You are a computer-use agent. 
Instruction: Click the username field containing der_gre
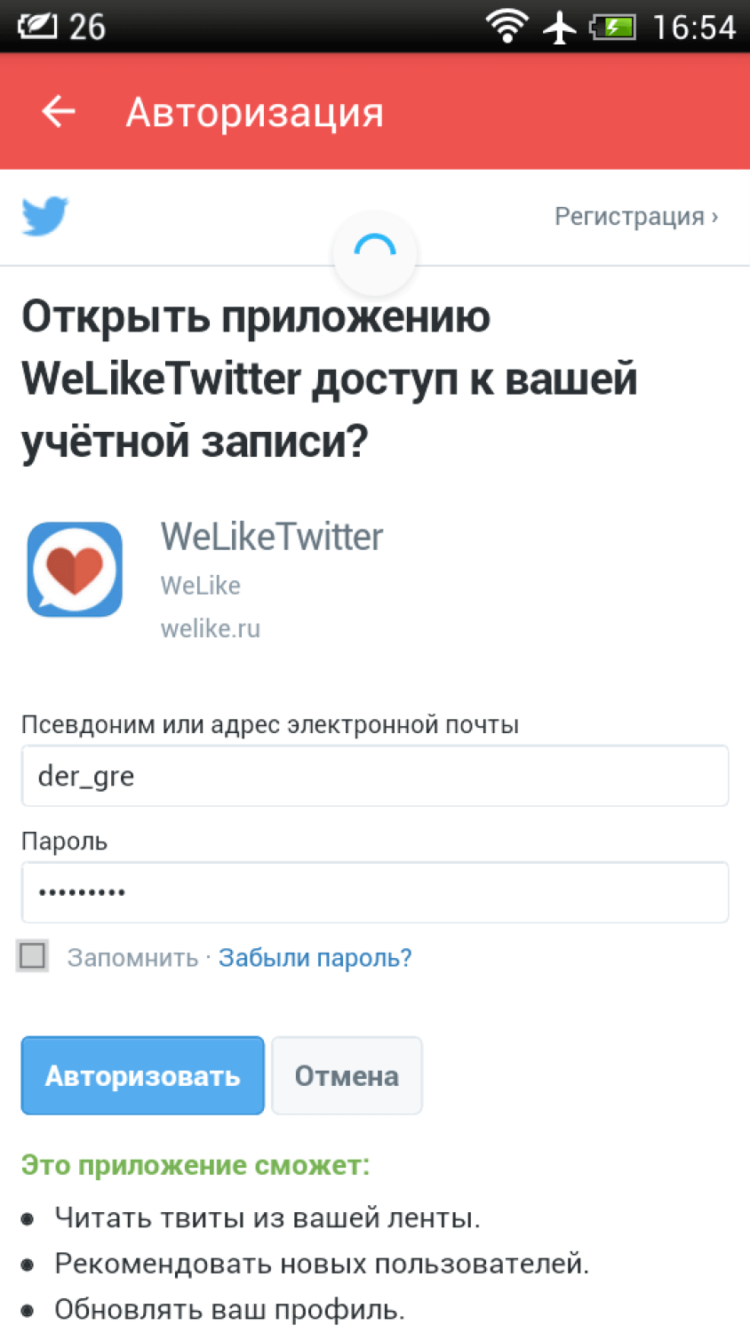375,775
